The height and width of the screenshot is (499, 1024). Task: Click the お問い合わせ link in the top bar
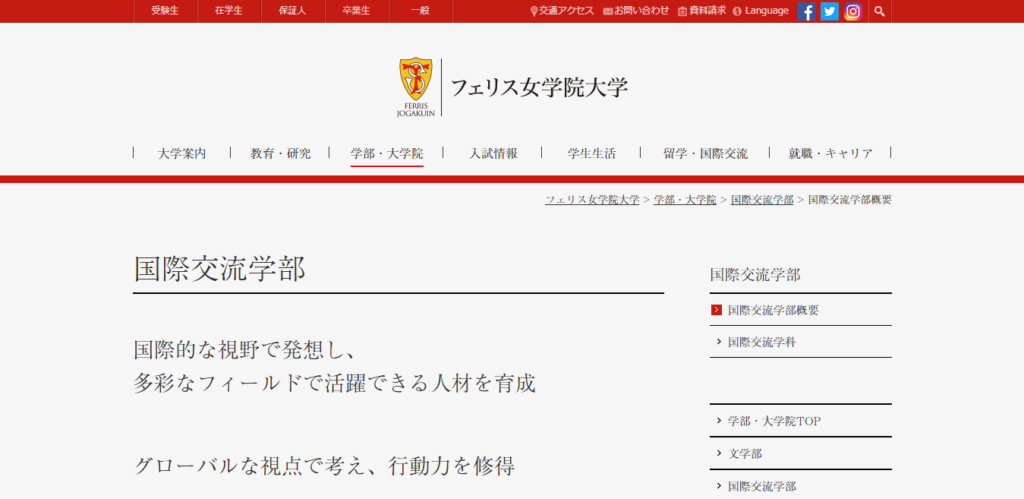636,11
